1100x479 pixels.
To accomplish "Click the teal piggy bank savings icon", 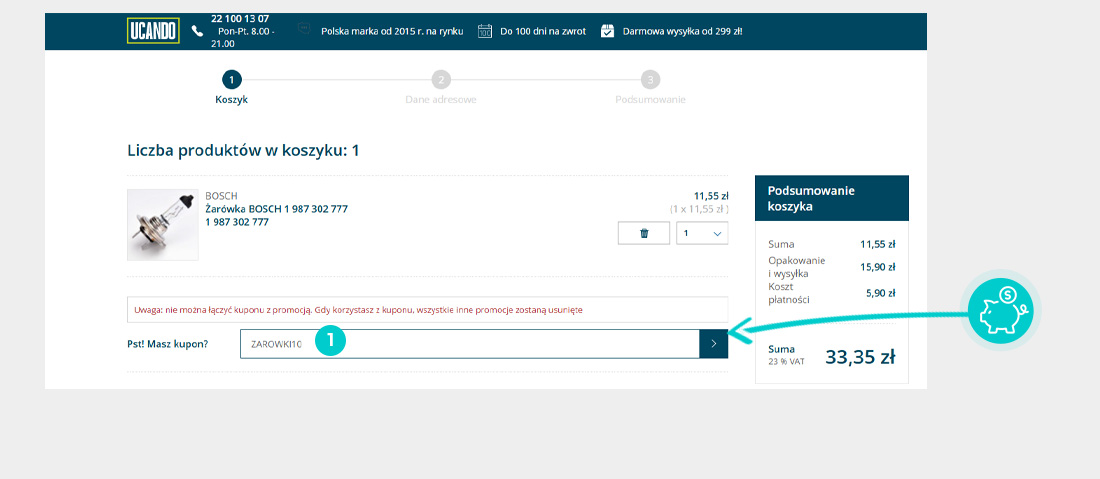I will point(1001,312).
